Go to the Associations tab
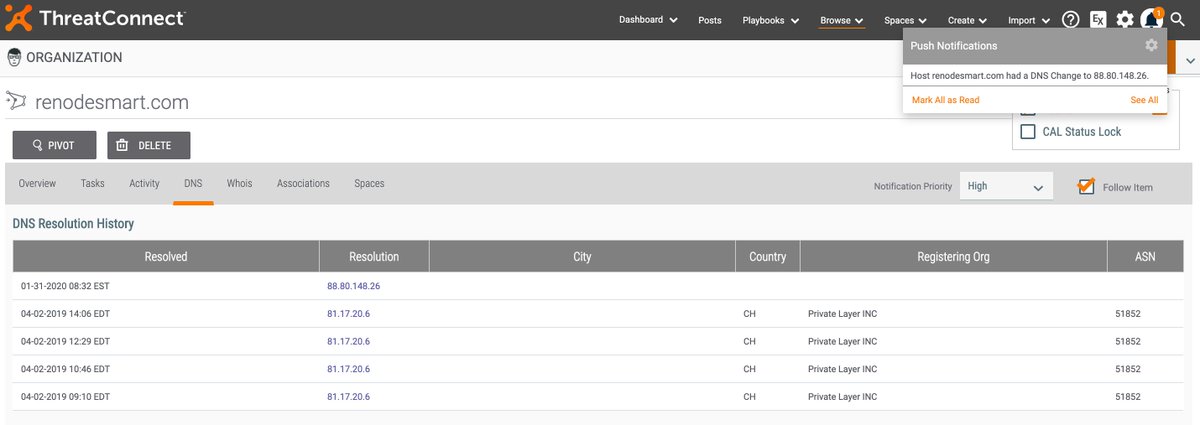1200x425 pixels. pos(303,184)
